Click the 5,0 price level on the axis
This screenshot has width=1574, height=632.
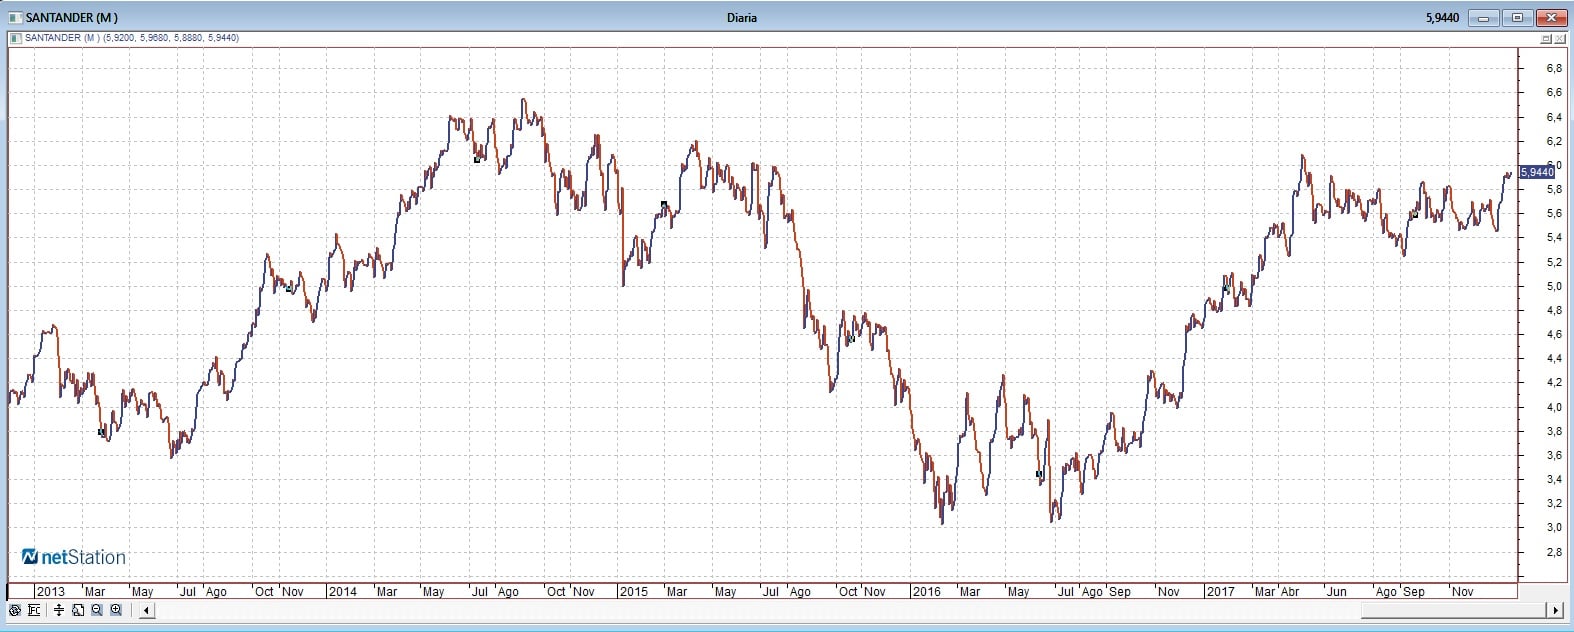[x=1554, y=286]
